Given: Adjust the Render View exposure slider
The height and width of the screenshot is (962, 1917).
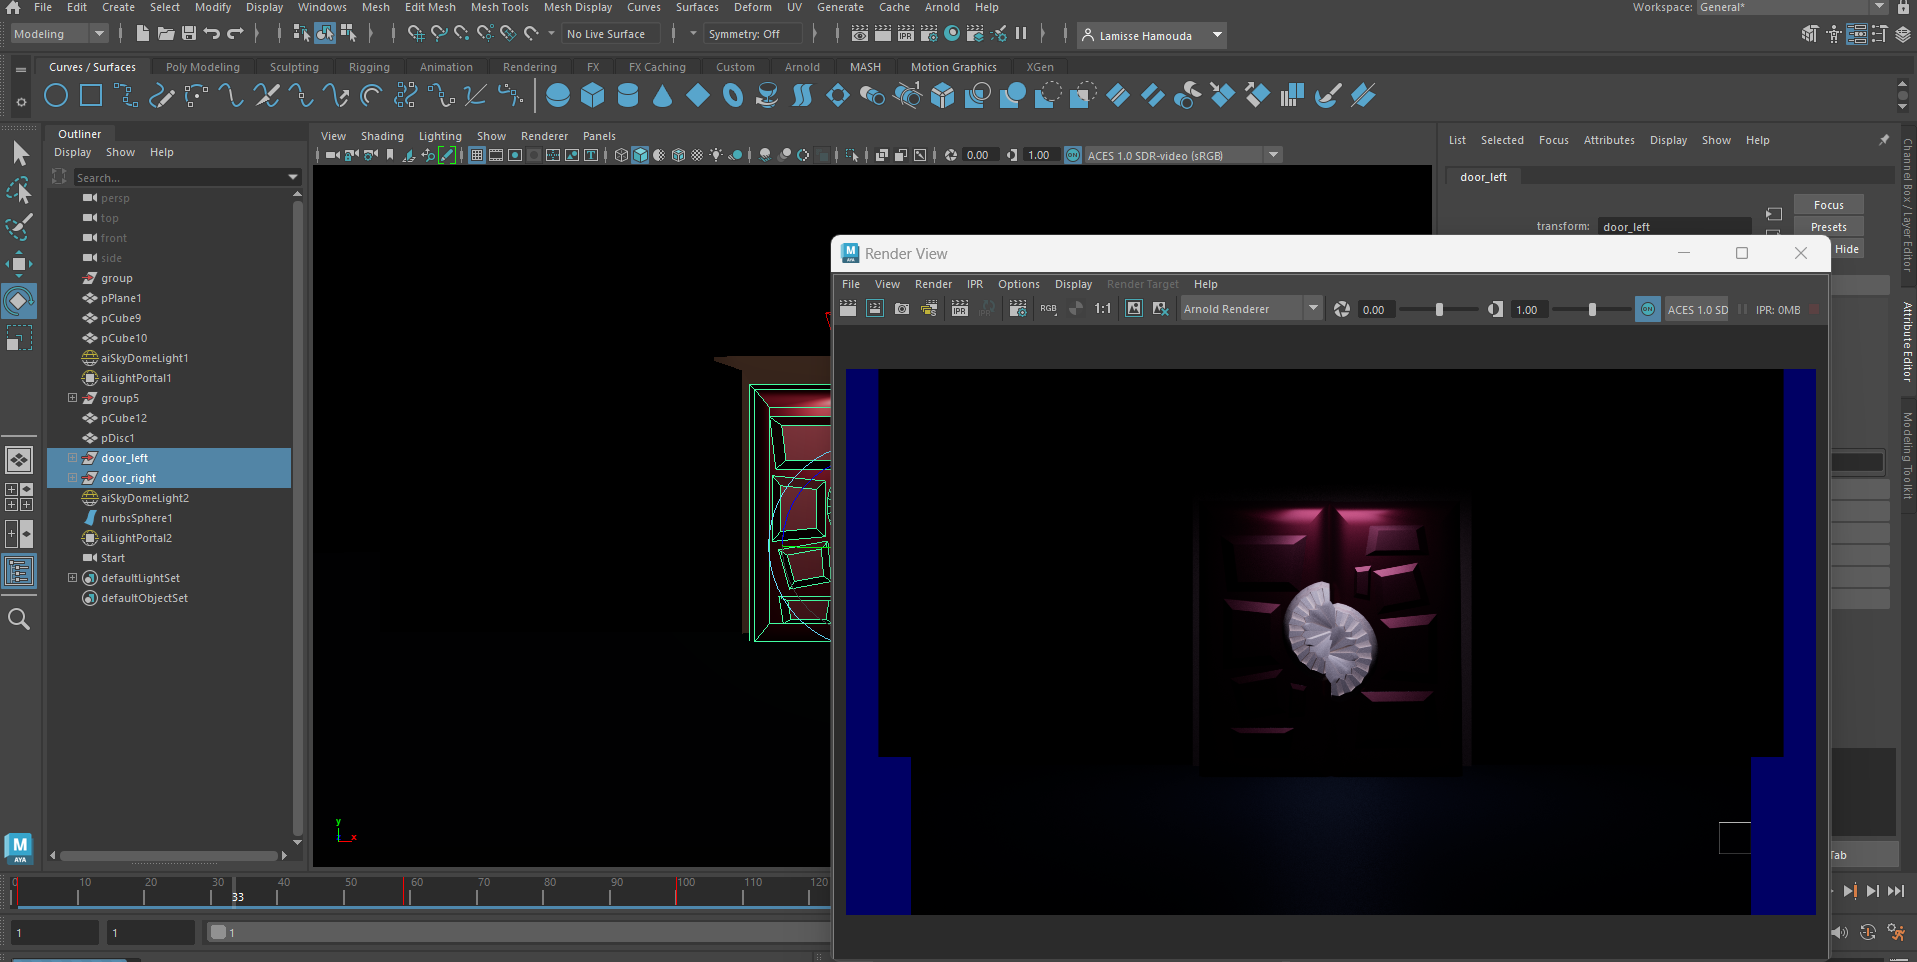Looking at the screenshot, I should tap(1439, 310).
